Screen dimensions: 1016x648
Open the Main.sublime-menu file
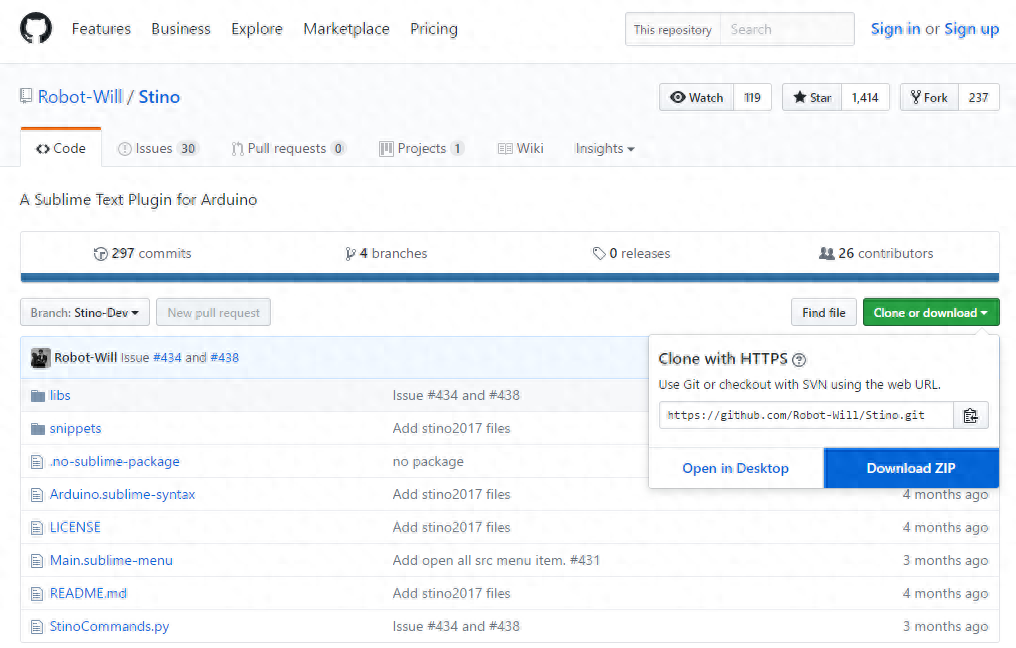tap(111, 561)
